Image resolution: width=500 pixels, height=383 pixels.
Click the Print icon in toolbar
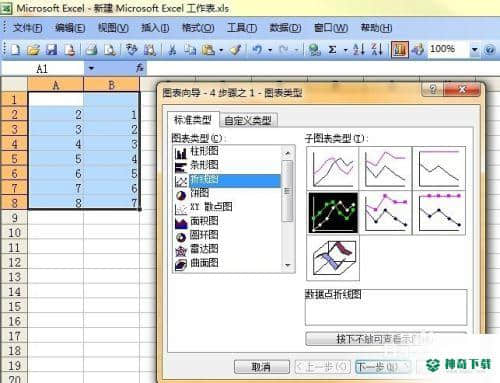pyautogui.click(x=91, y=50)
